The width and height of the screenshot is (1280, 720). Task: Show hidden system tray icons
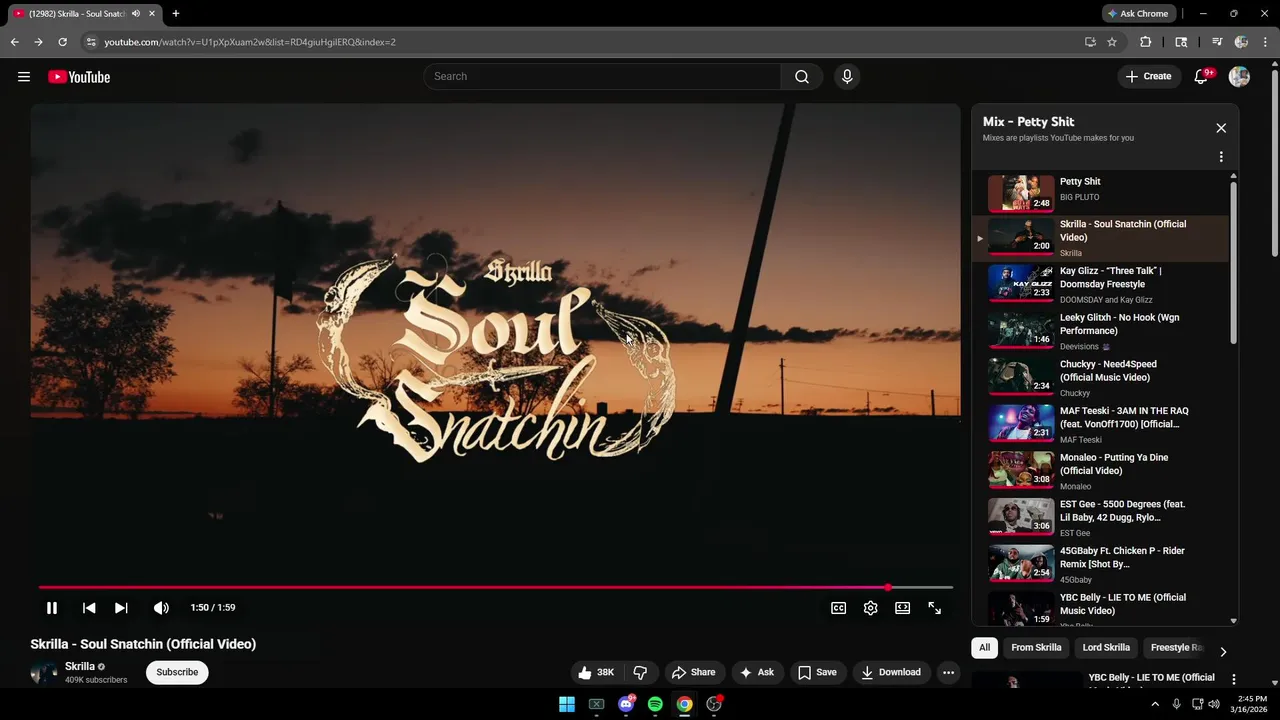click(x=1155, y=704)
